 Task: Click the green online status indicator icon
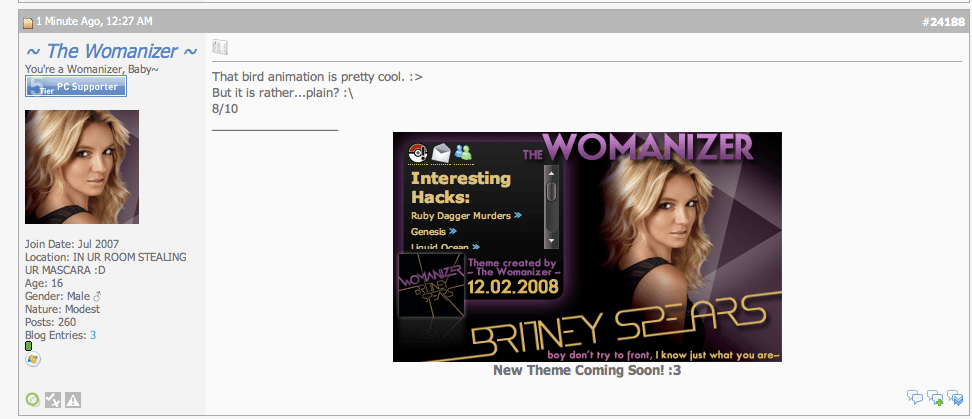pos(33,400)
